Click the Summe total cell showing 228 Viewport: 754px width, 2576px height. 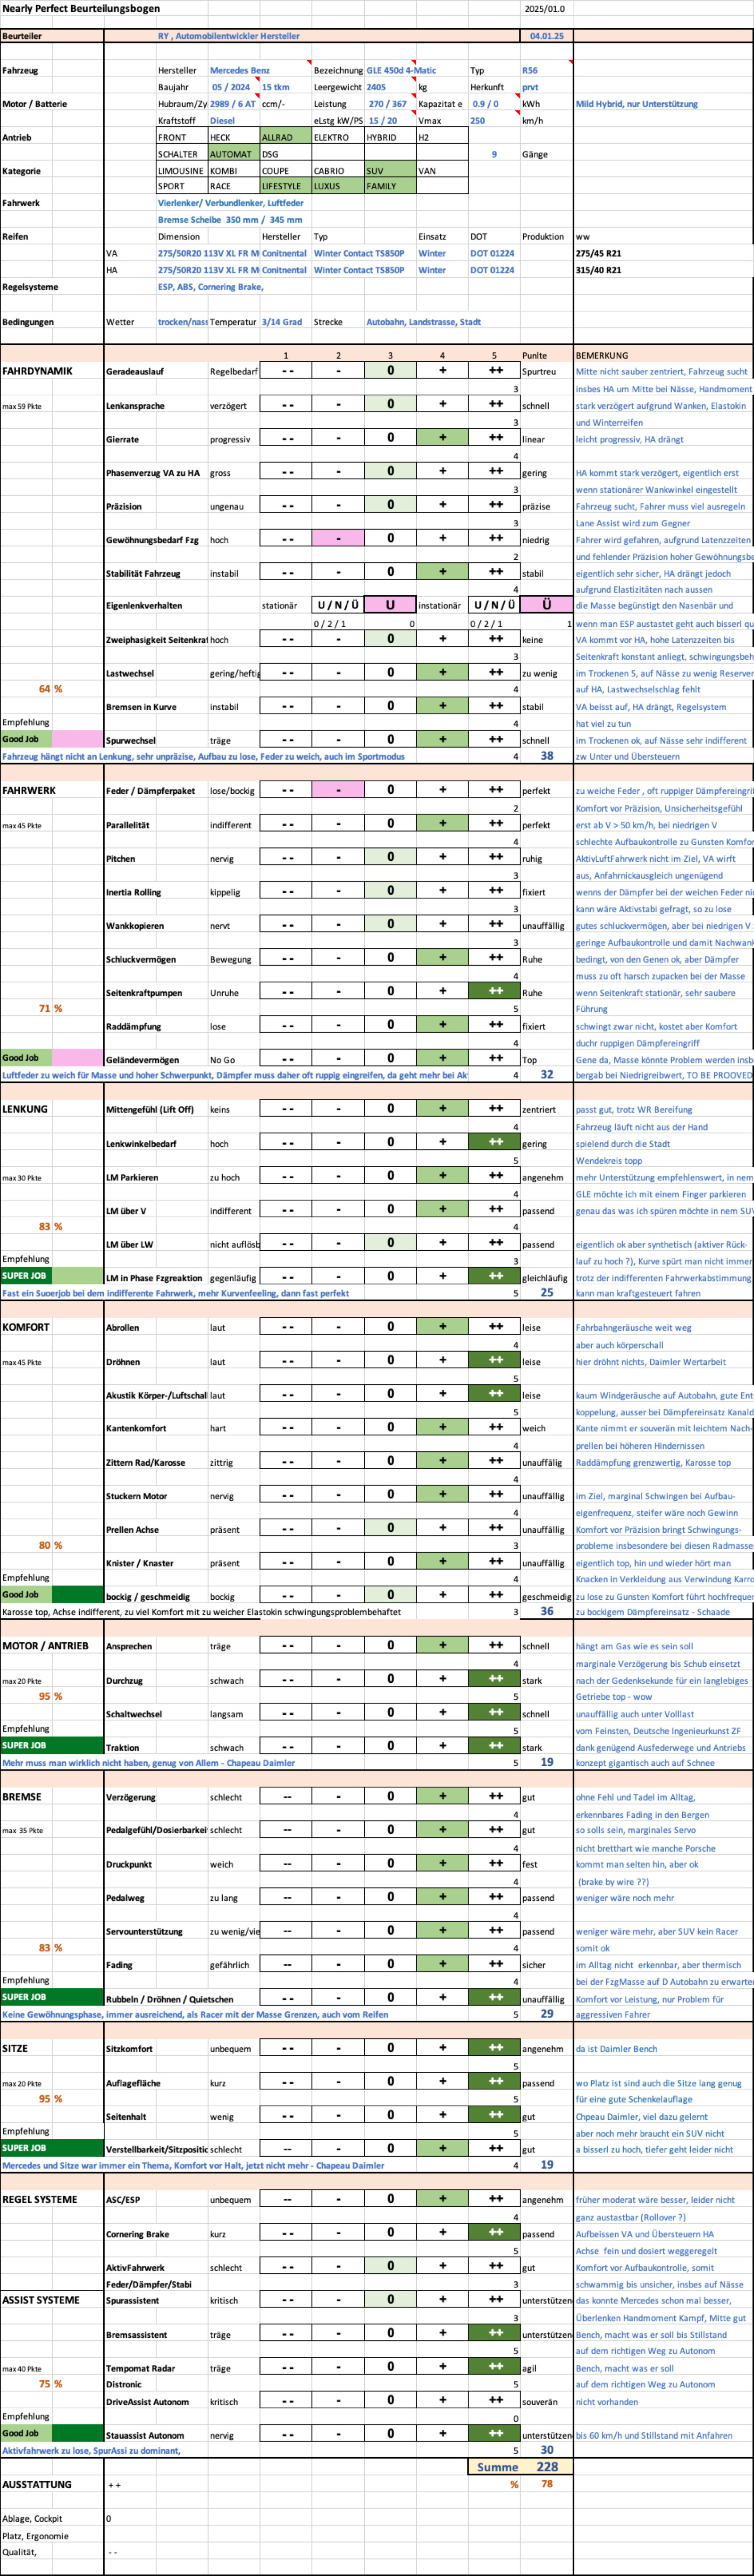[x=546, y=2466]
